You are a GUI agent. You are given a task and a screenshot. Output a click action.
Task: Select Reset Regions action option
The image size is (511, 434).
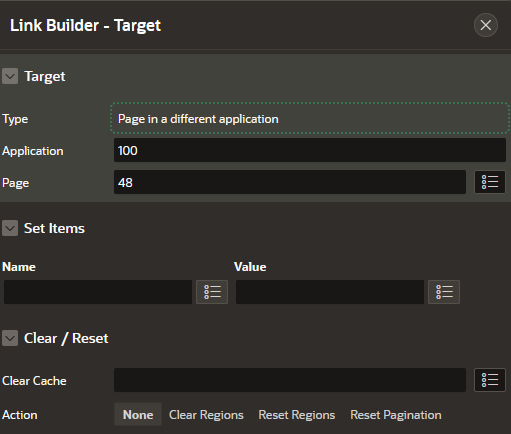pos(297,415)
